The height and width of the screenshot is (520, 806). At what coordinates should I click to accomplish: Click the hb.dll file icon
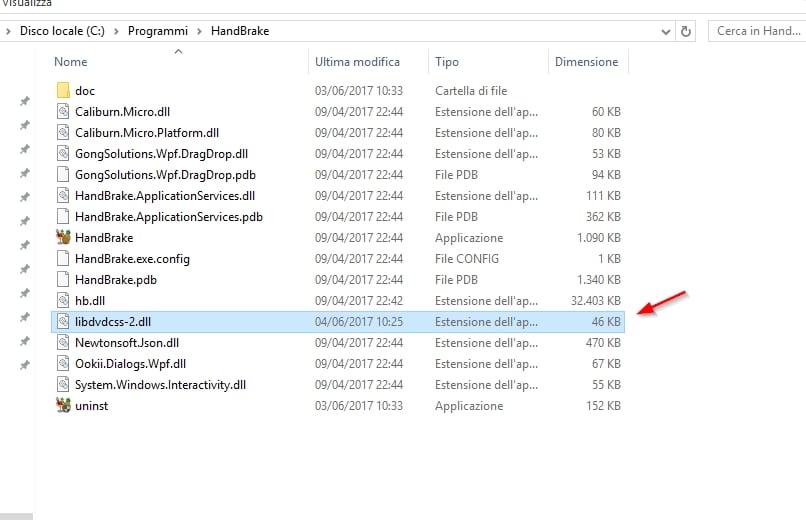63,301
